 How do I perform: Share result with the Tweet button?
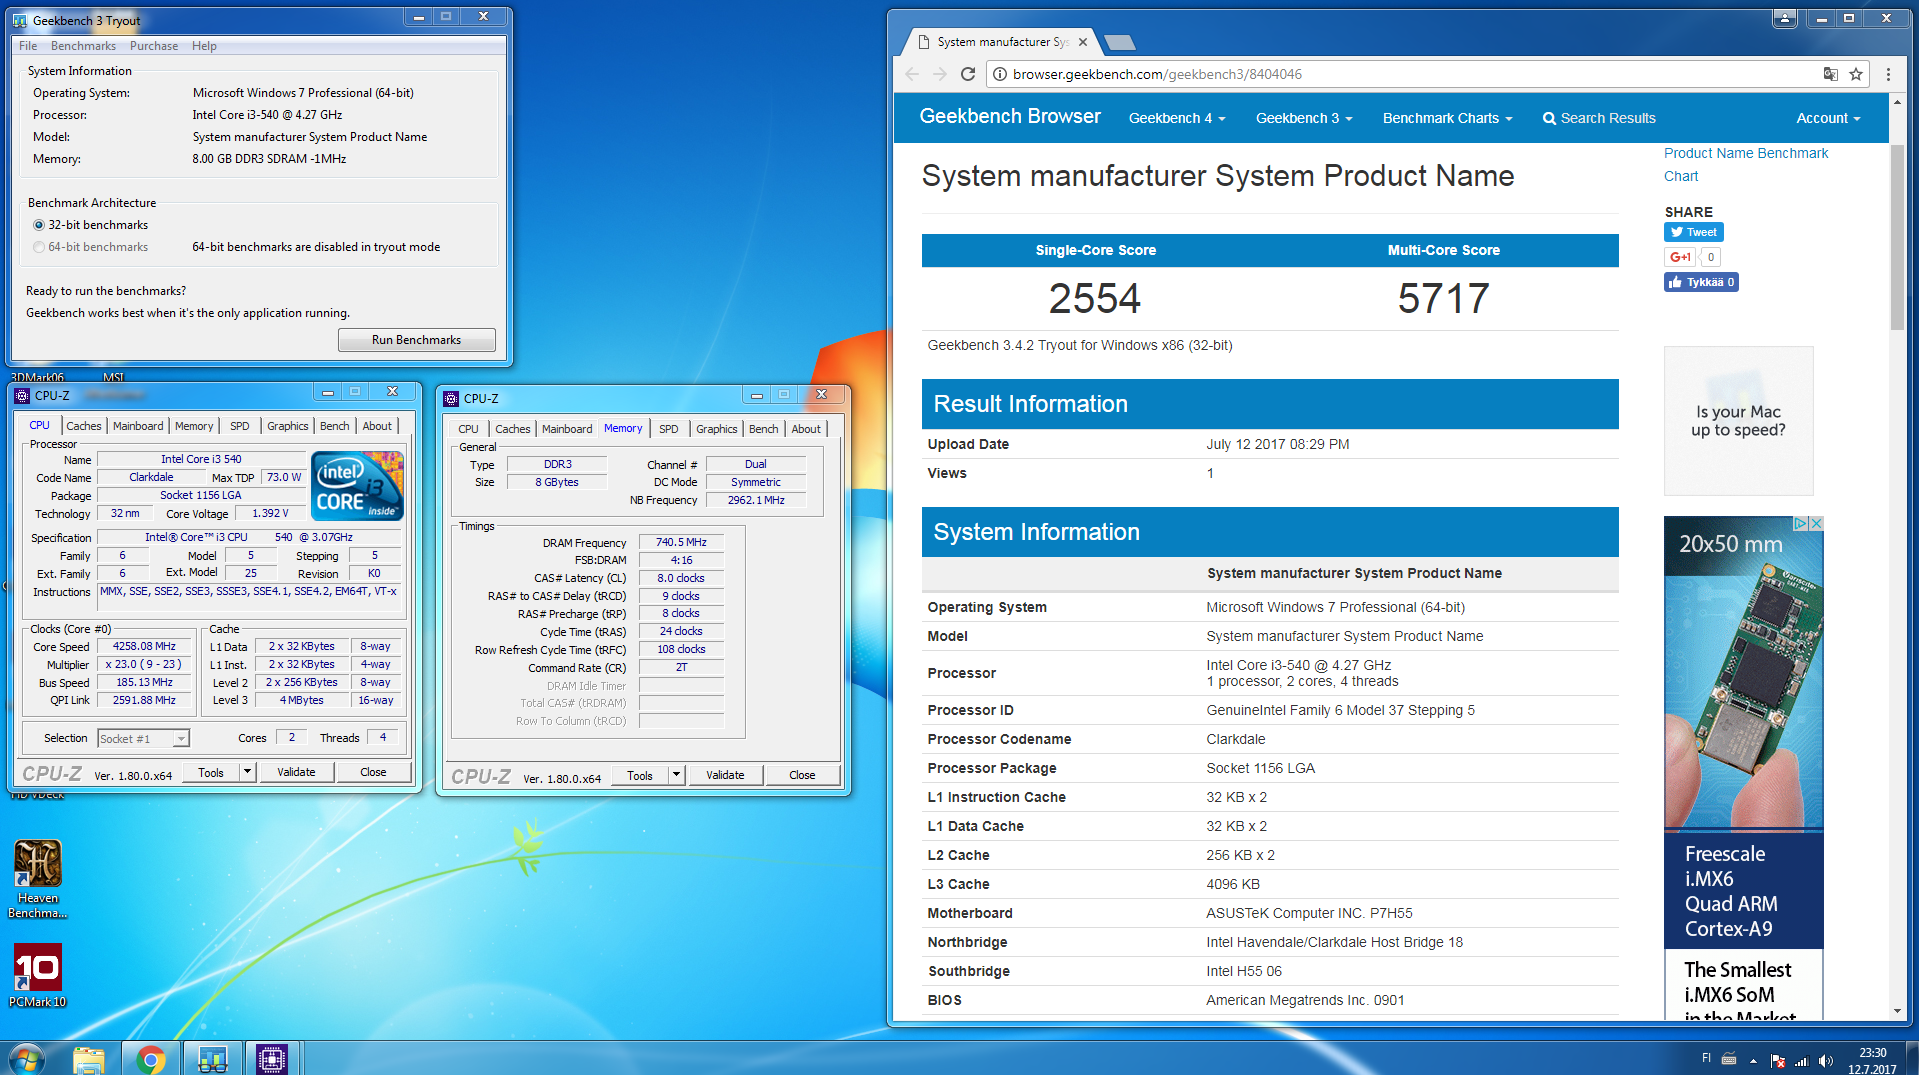coord(1693,232)
